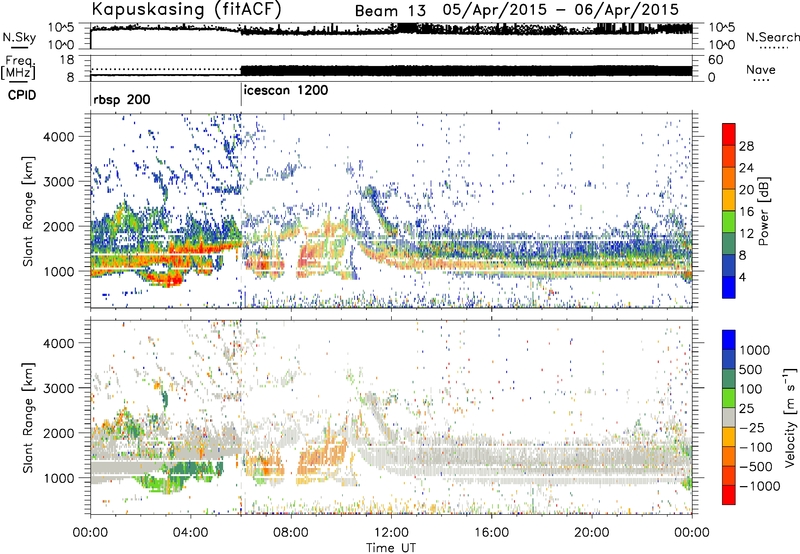Click the 'Time UT' axis title
The height and width of the screenshot is (554, 800).
(x=391, y=548)
